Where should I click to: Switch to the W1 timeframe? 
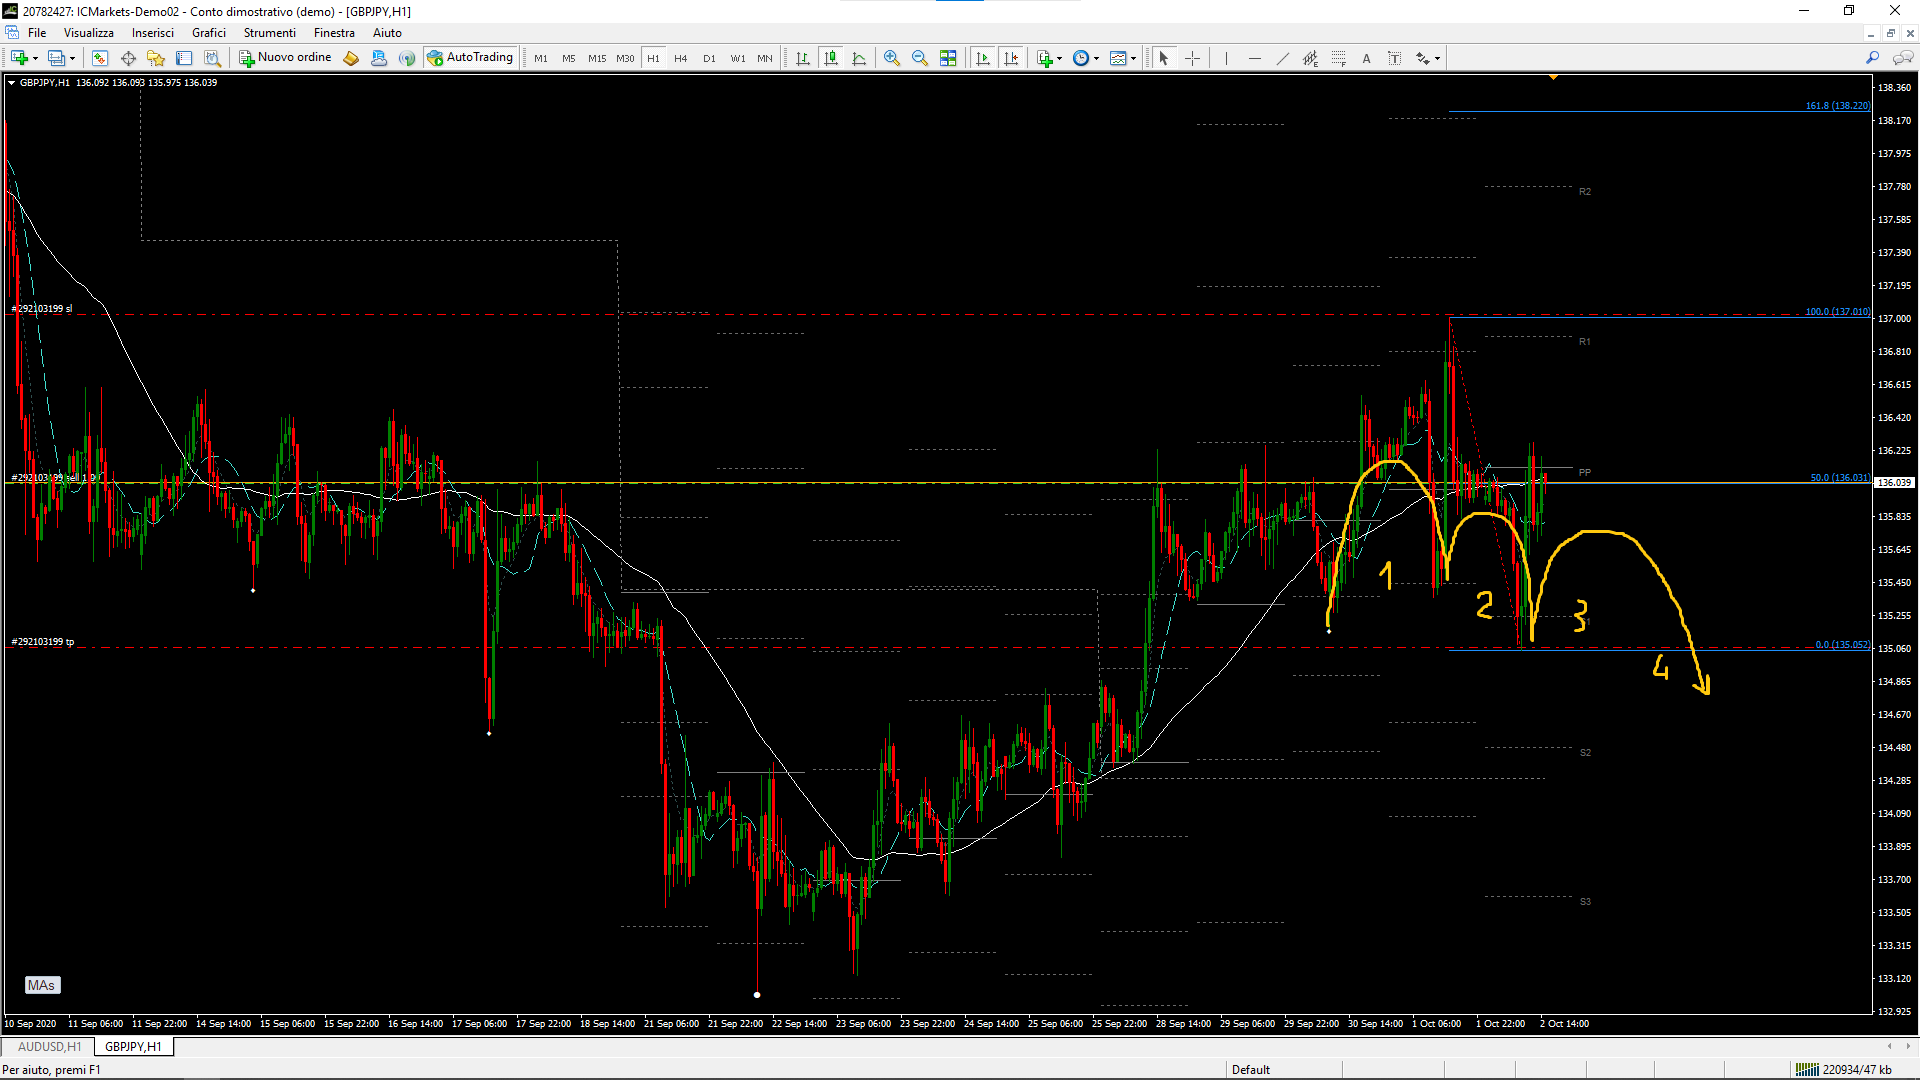tap(737, 58)
